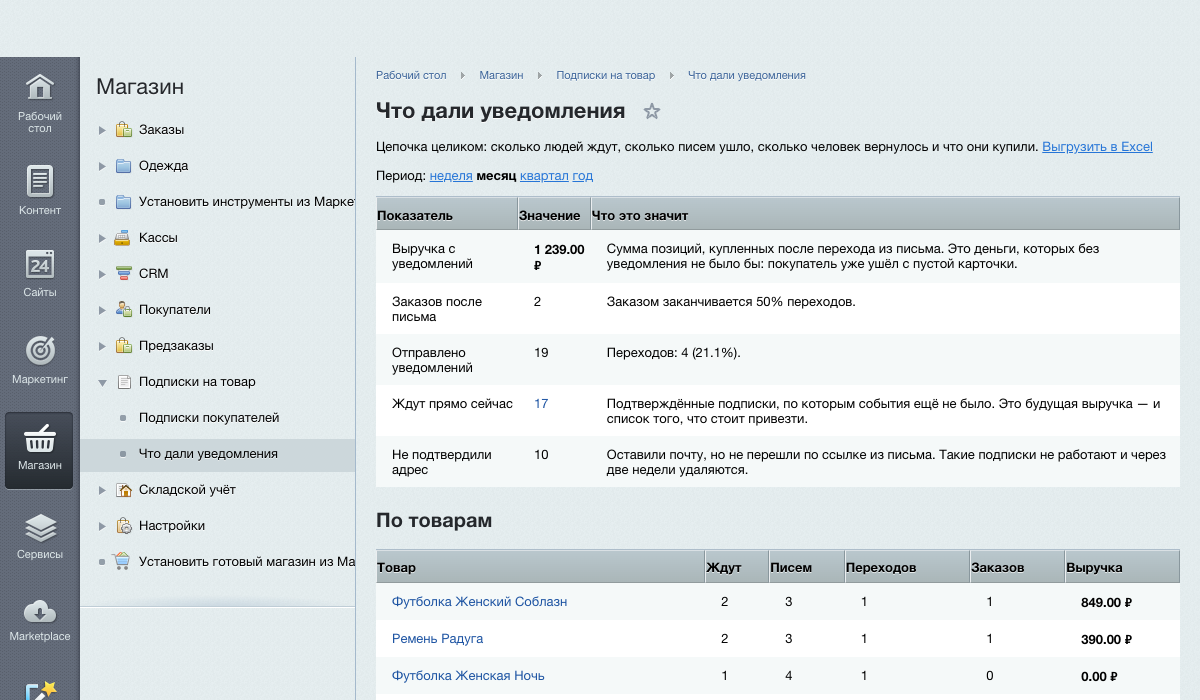Click Выгрузить в Excel link
The height and width of the screenshot is (700, 1200).
[1097, 147]
